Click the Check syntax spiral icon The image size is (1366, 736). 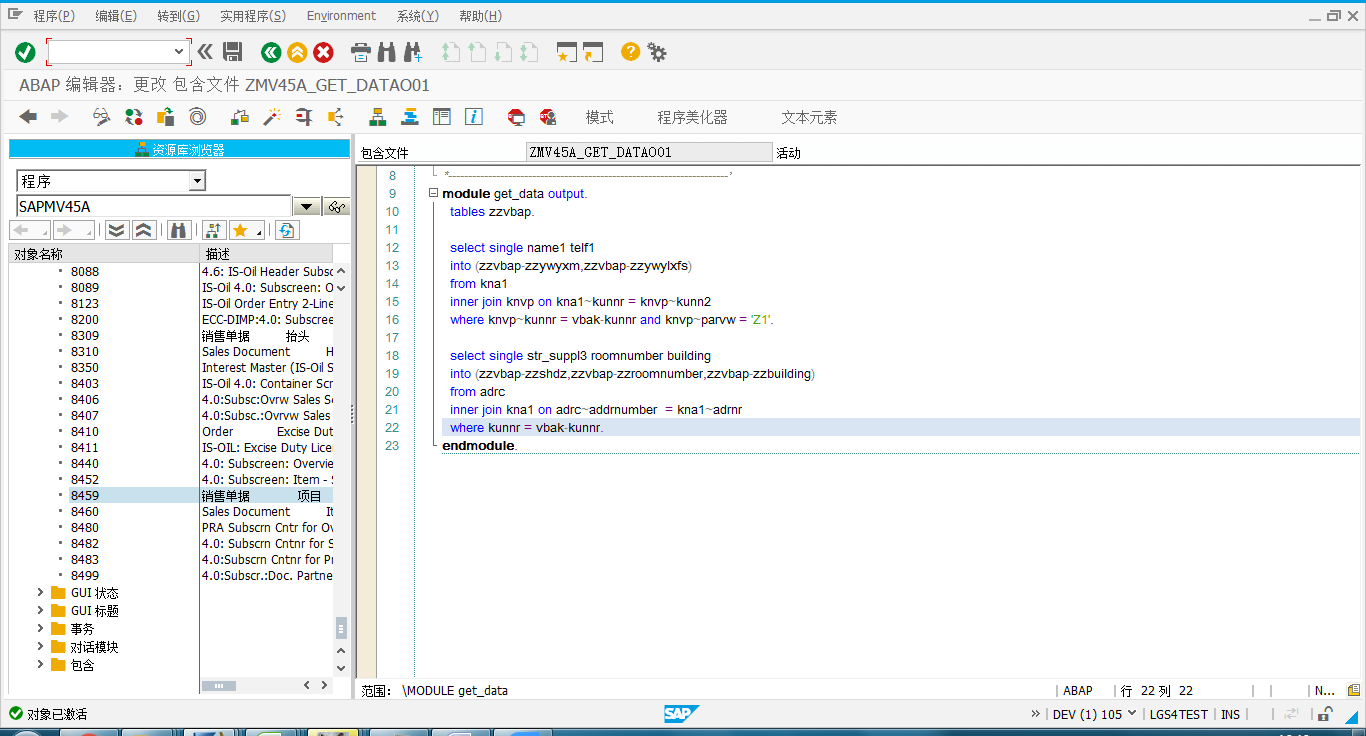(198, 117)
